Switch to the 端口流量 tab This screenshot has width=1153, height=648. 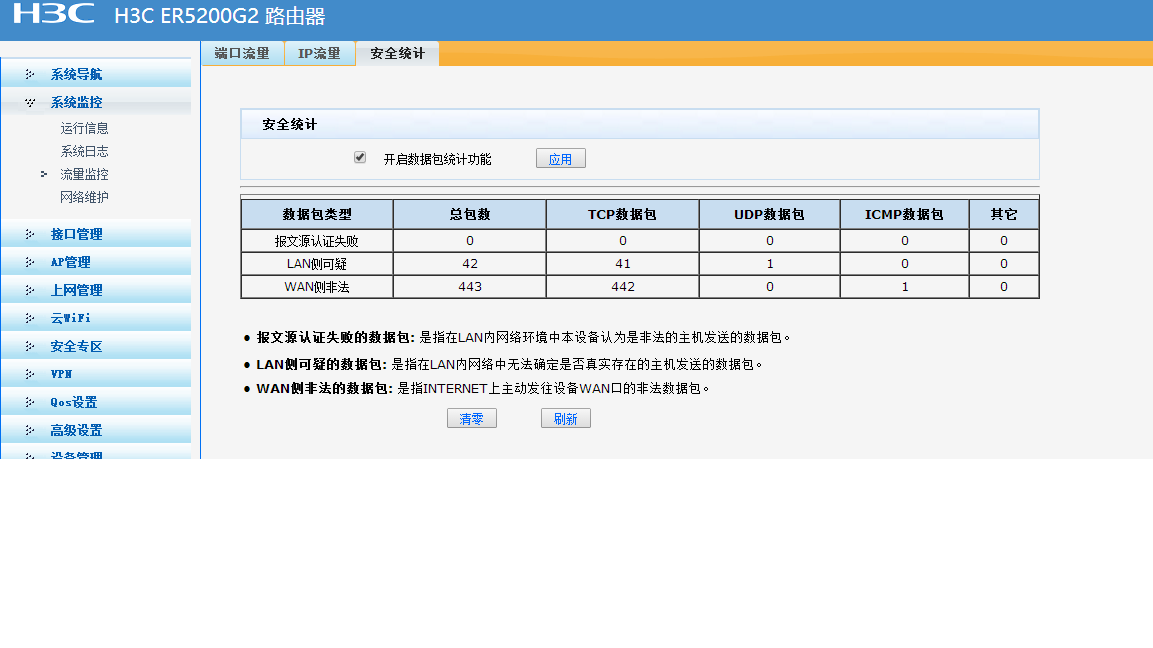point(241,53)
